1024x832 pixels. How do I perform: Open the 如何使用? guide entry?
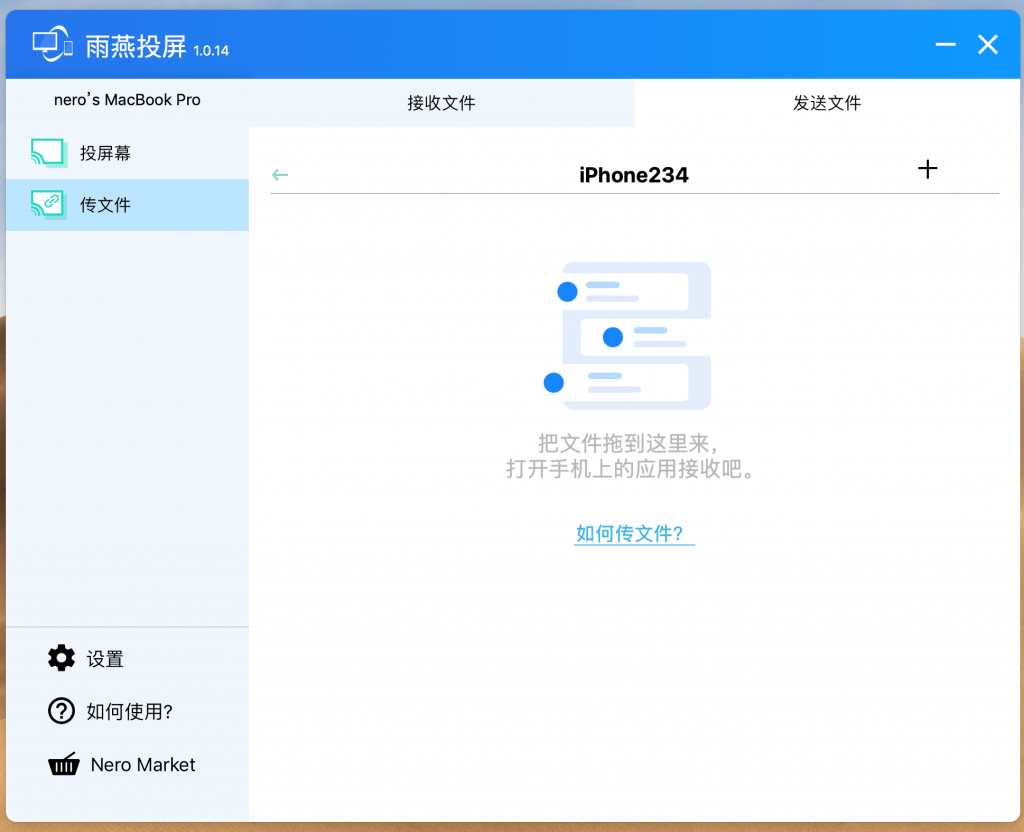click(130, 712)
